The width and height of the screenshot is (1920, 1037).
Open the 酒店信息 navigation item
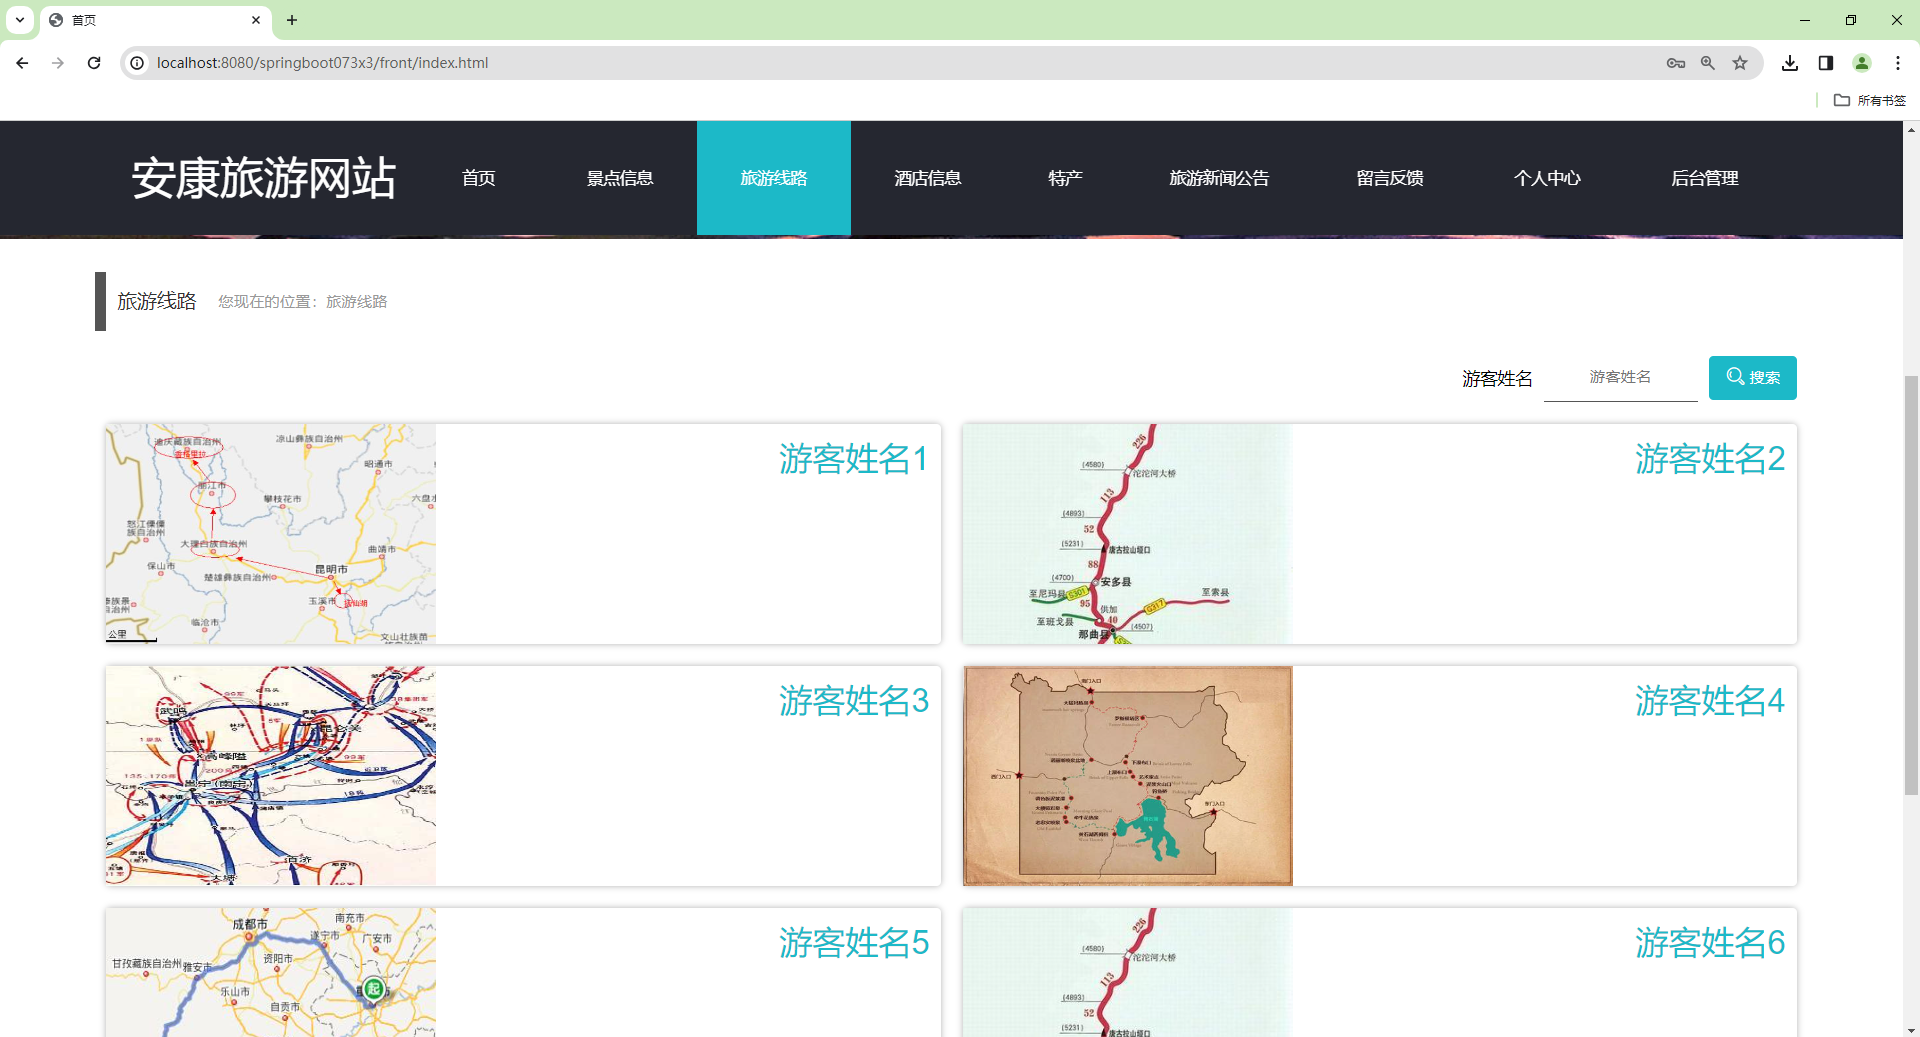point(928,178)
